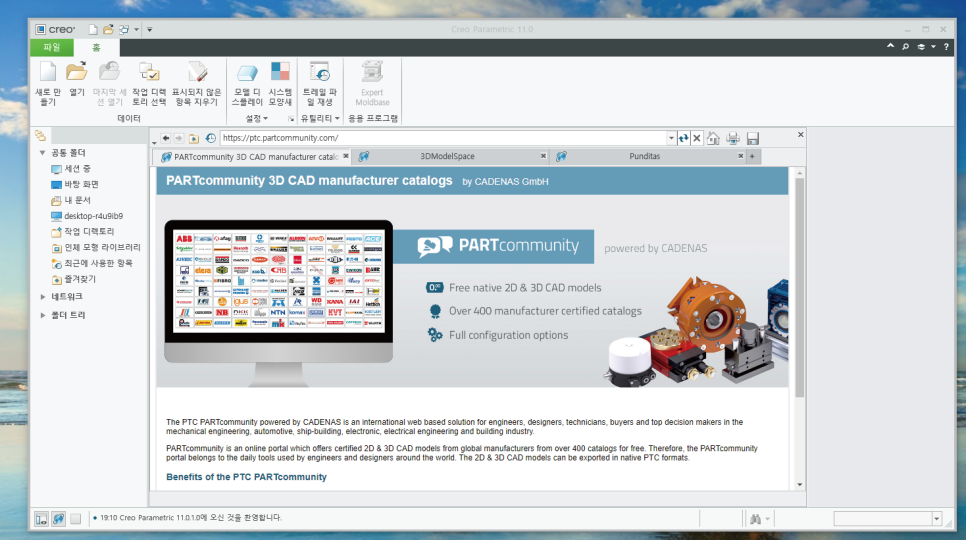Open 내 문서 folder

(71, 200)
